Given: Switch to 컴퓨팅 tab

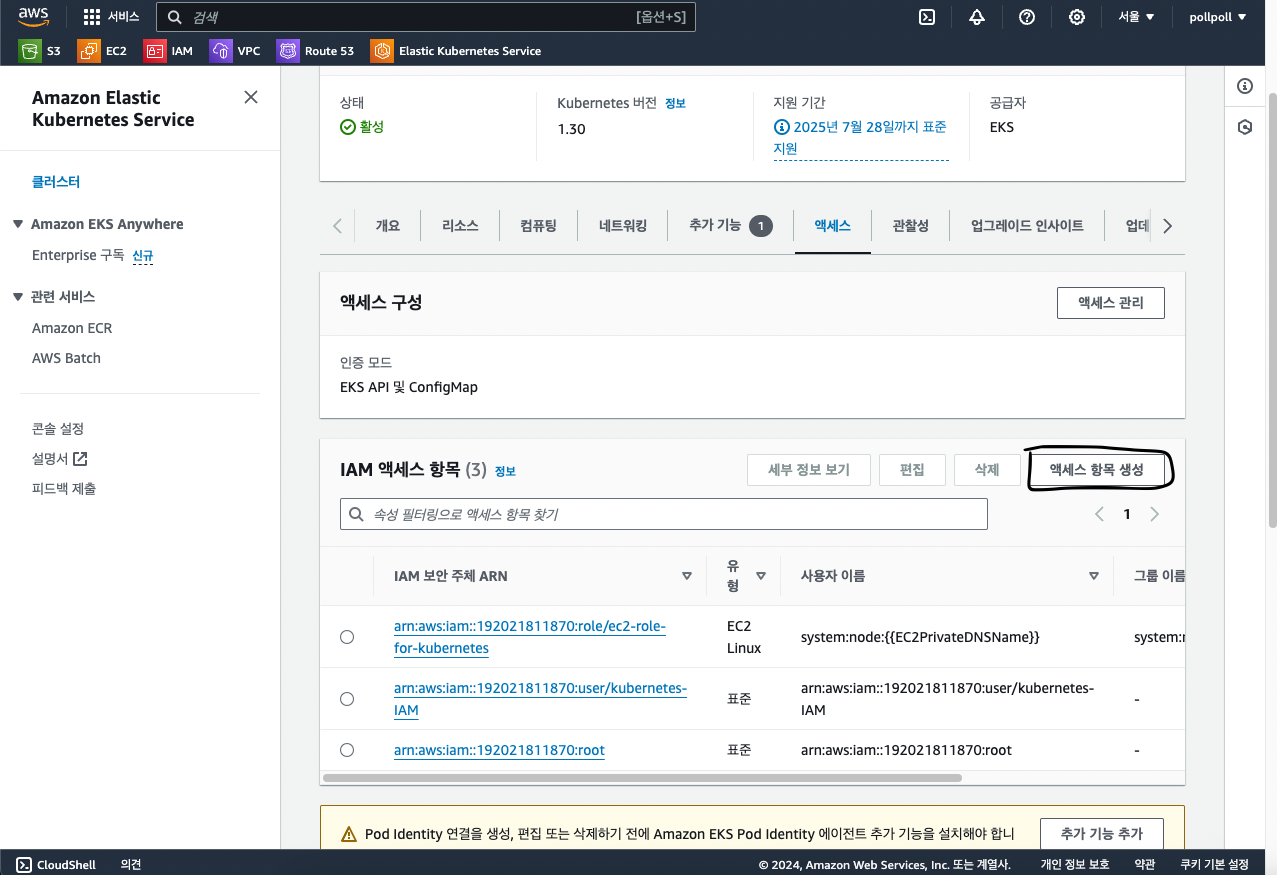Looking at the screenshot, I should [x=539, y=226].
